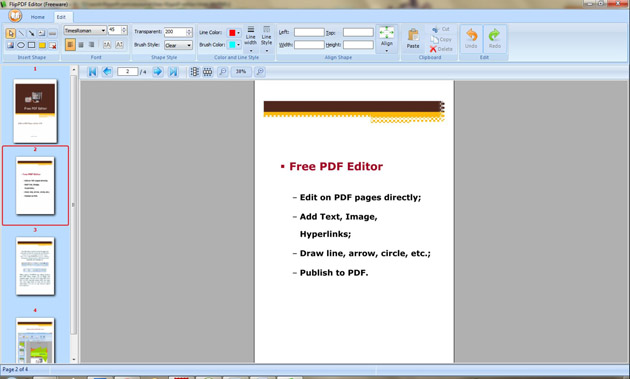Toggle right text alignment

tap(91, 45)
